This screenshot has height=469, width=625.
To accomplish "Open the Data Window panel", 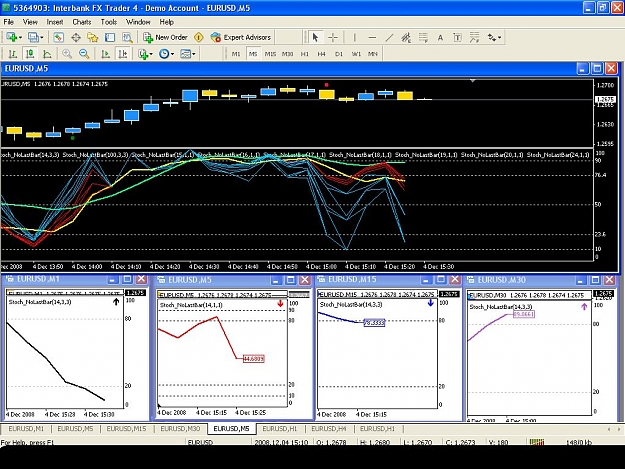I will 76,37.
